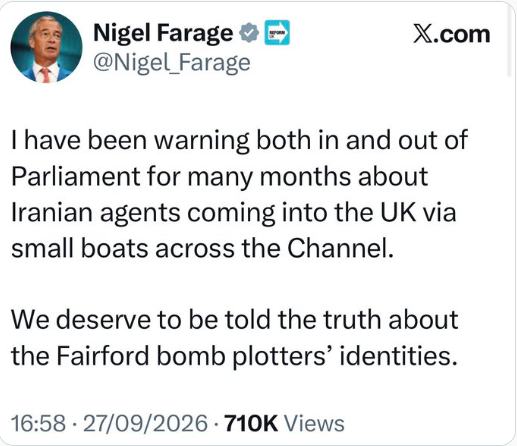Click the word Parliament in the tweet
This screenshot has width=517, height=446.
pyautogui.click(x=76, y=176)
